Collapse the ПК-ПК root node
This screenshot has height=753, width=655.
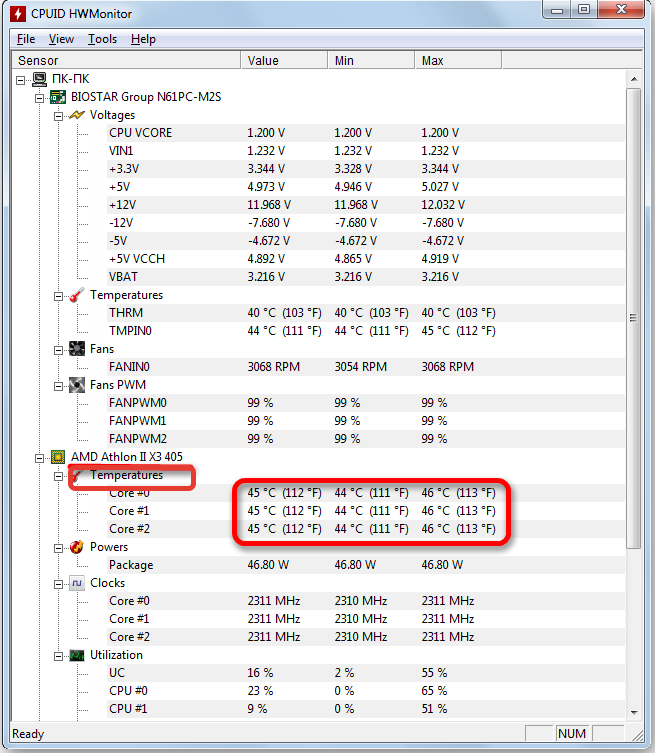point(21,80)
